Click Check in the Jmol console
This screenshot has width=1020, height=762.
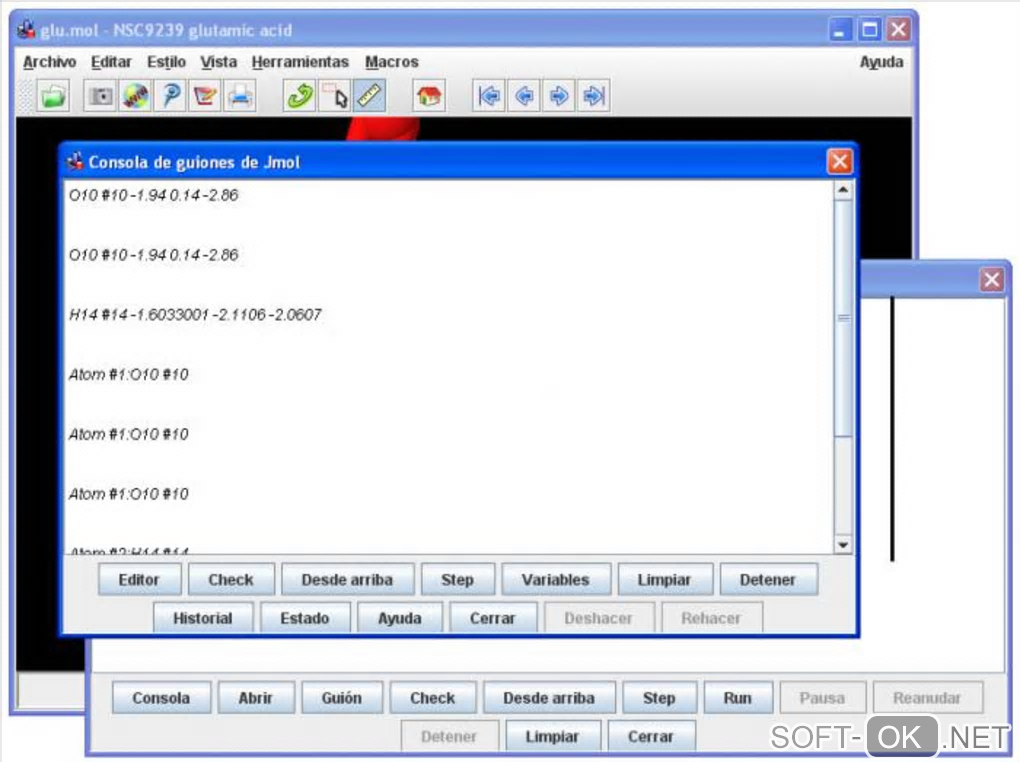[x=231, y=579]
